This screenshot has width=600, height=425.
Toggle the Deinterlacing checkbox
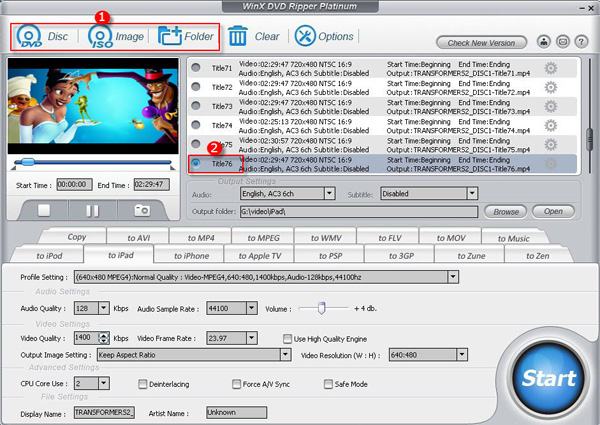tap(142, 384)
